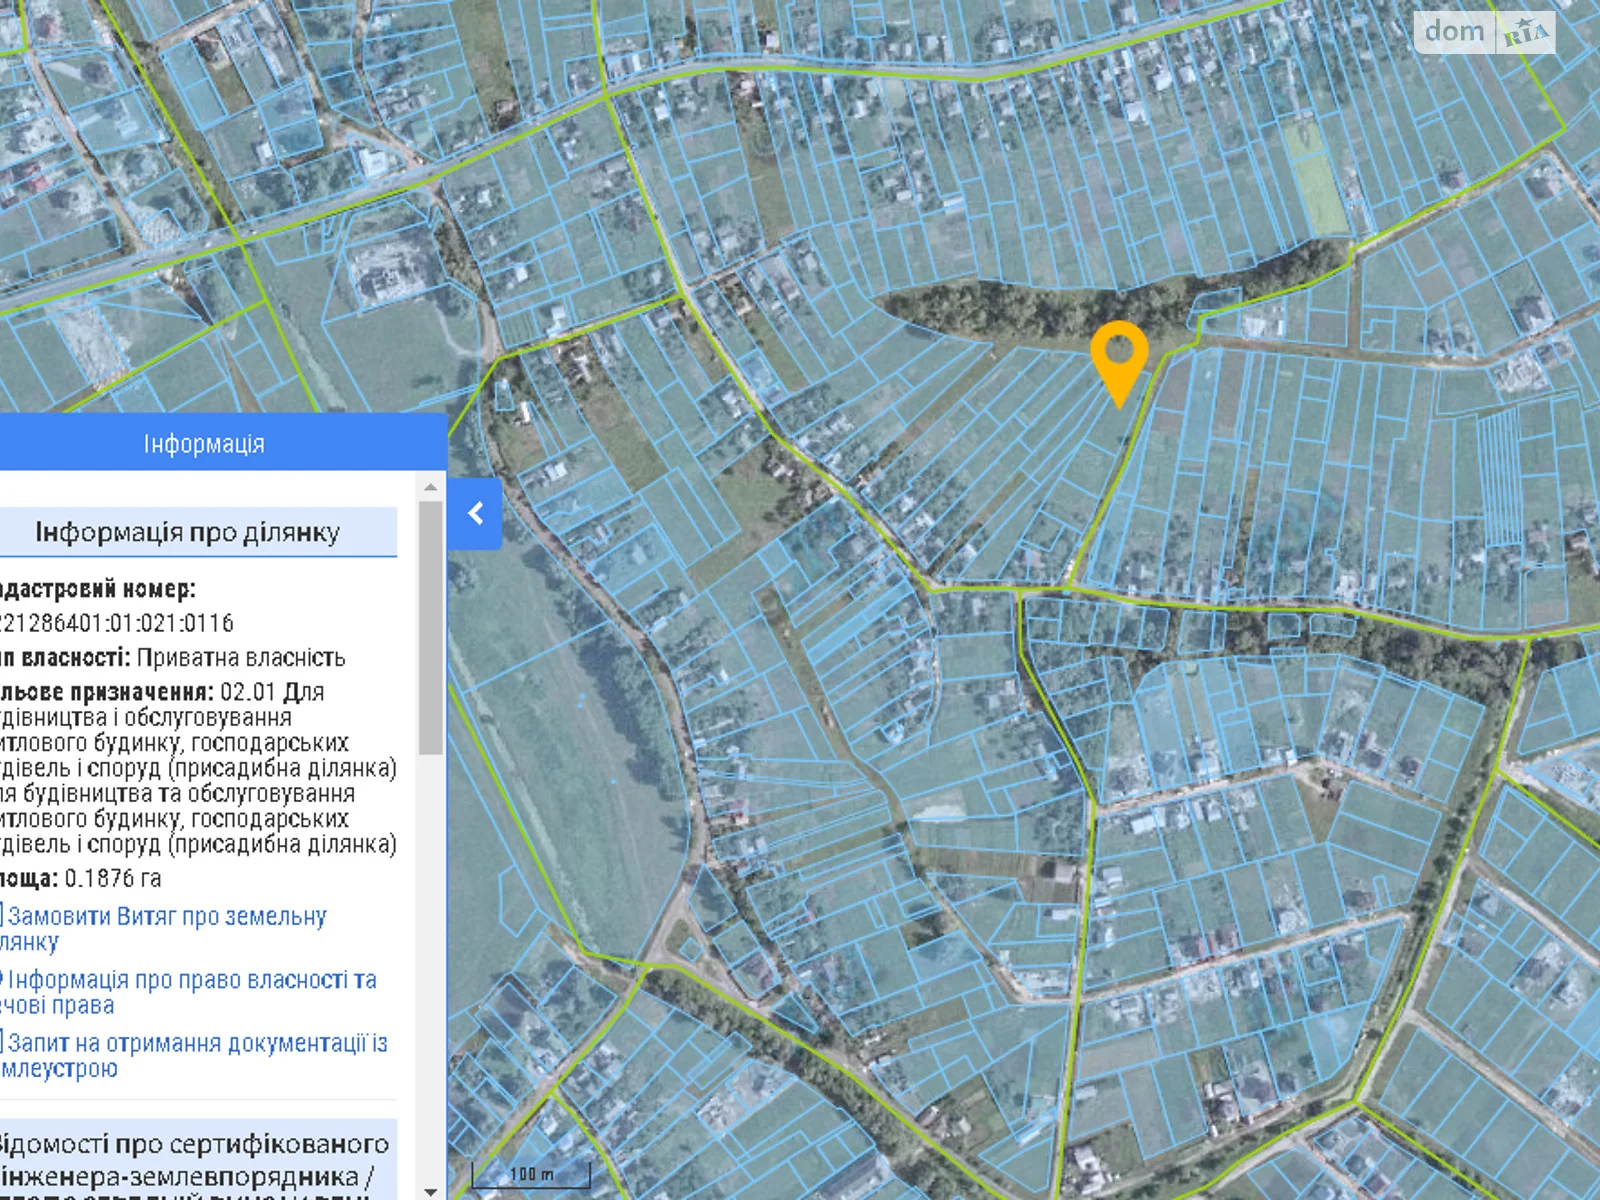Select cadastral number 21286401:01:021:0116 text
The height and width of the screenshot is (1200, 1600).
pyautogui.click(x=116, y=623)
